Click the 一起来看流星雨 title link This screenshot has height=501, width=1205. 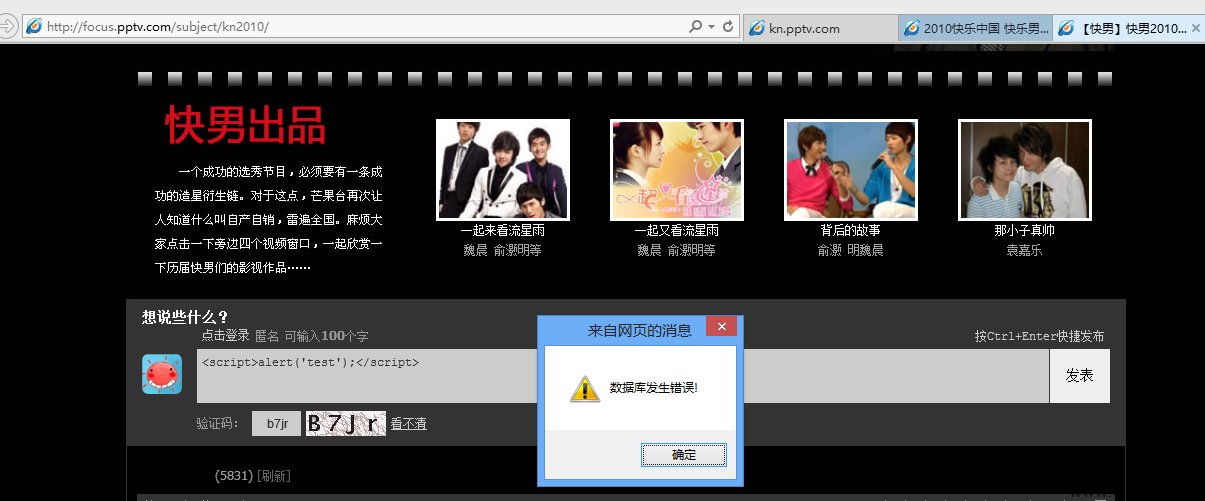(x=503, y=231)
